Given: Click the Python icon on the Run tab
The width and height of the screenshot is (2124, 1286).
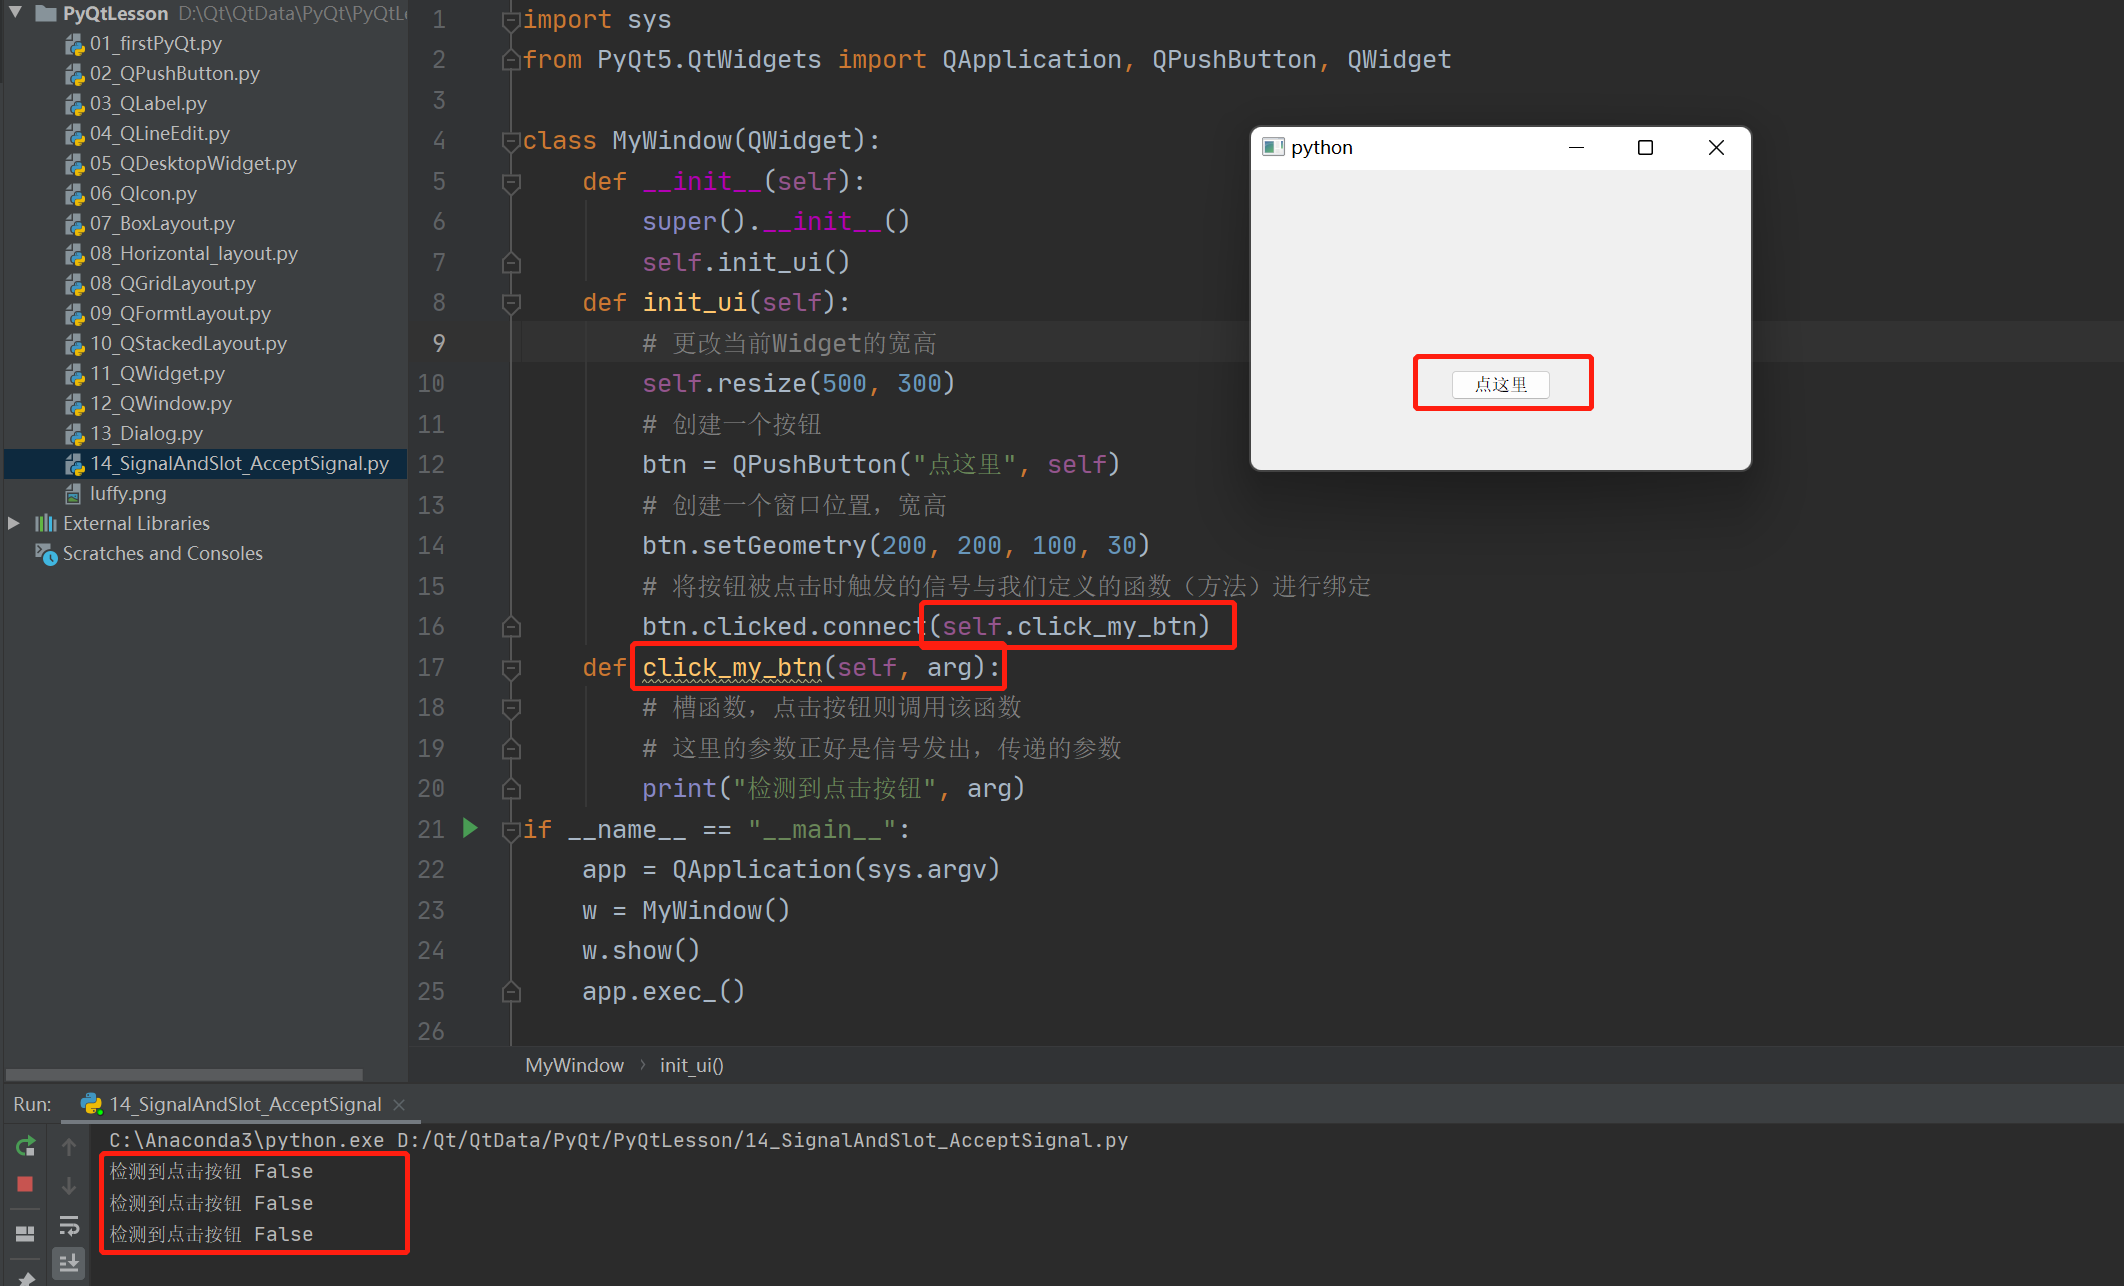Looking at the screenshot, I should (91, 1104).
